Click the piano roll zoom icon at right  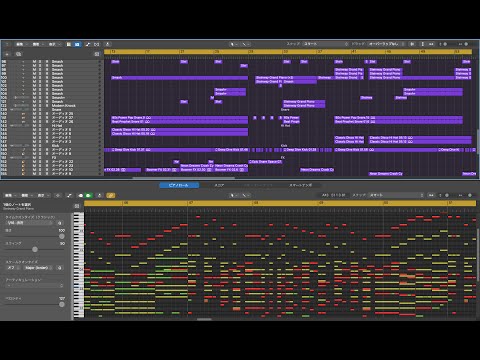[x=431, y=195]
